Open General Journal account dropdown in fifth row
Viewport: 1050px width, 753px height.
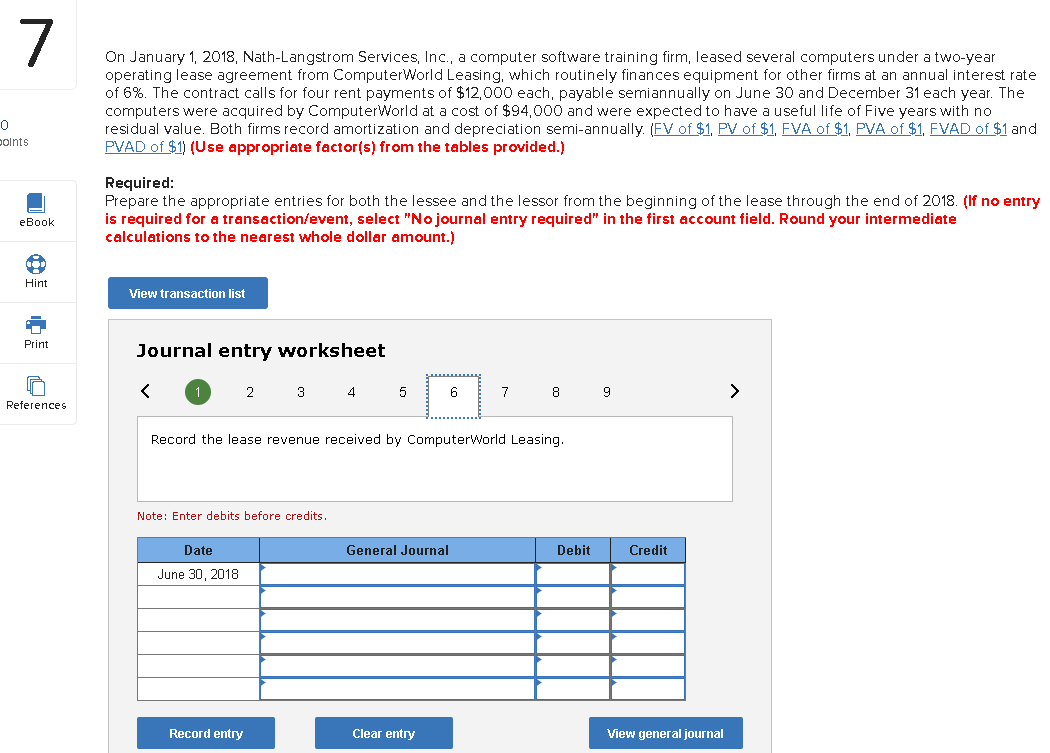397,666
